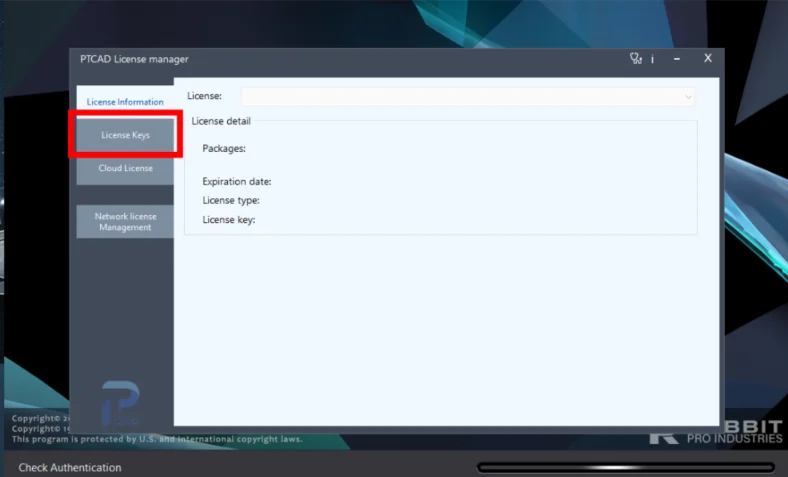Image resolution: width=788 pixels, height=477 pixels.
Task: Click the 'PTCAD License manager' title text
Action: pos(134,59)
